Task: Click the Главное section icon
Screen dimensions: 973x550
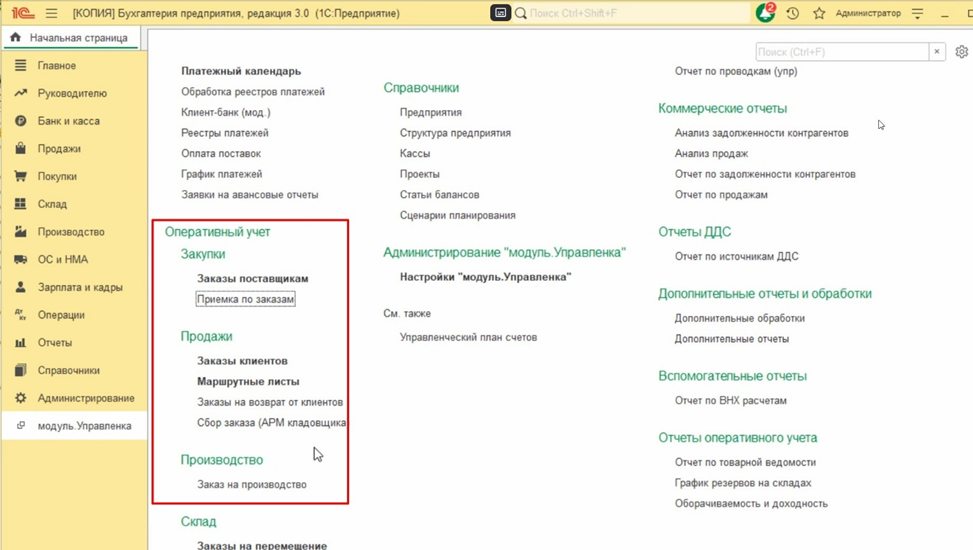Action: coord(20,65)
